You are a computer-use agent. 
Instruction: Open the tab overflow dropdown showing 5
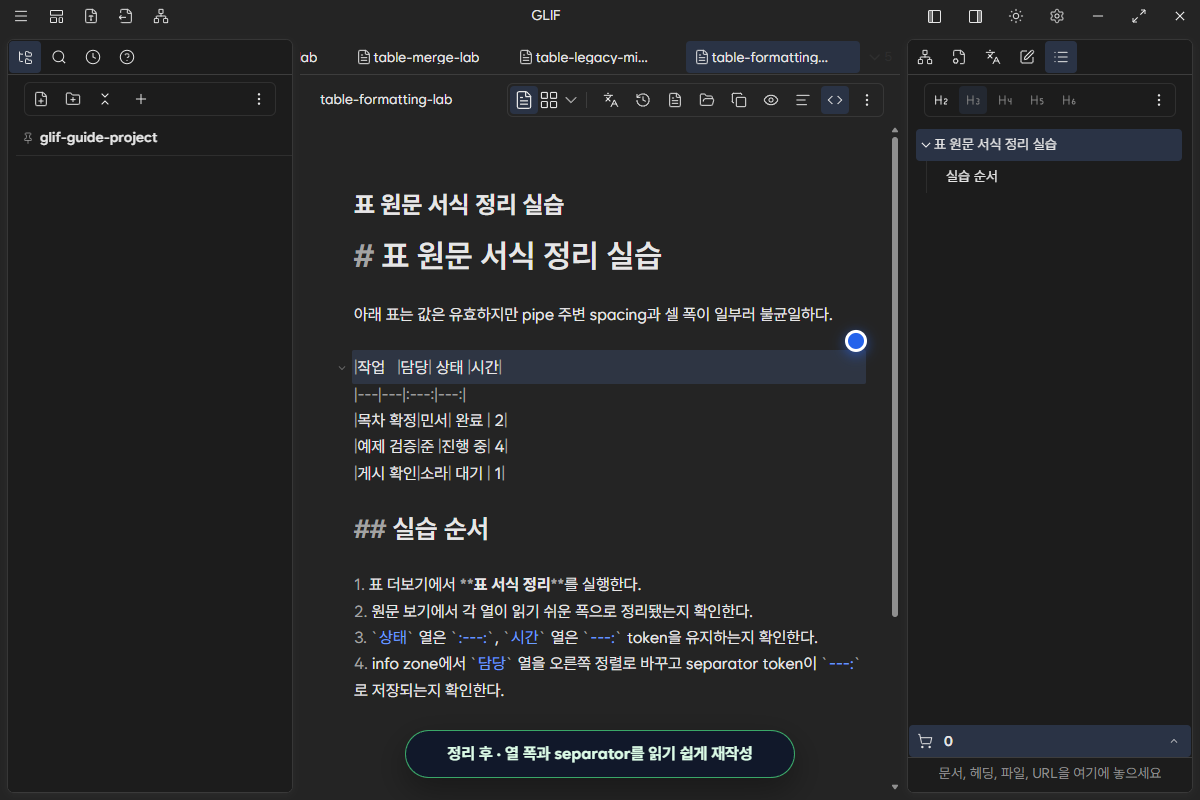point(880,57)
